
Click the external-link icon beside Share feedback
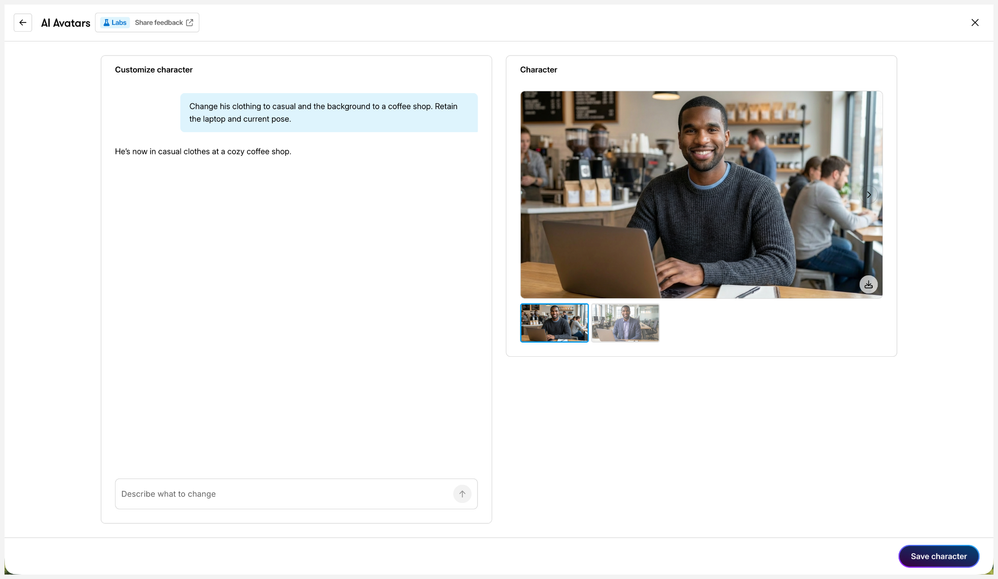click(190, 23)
